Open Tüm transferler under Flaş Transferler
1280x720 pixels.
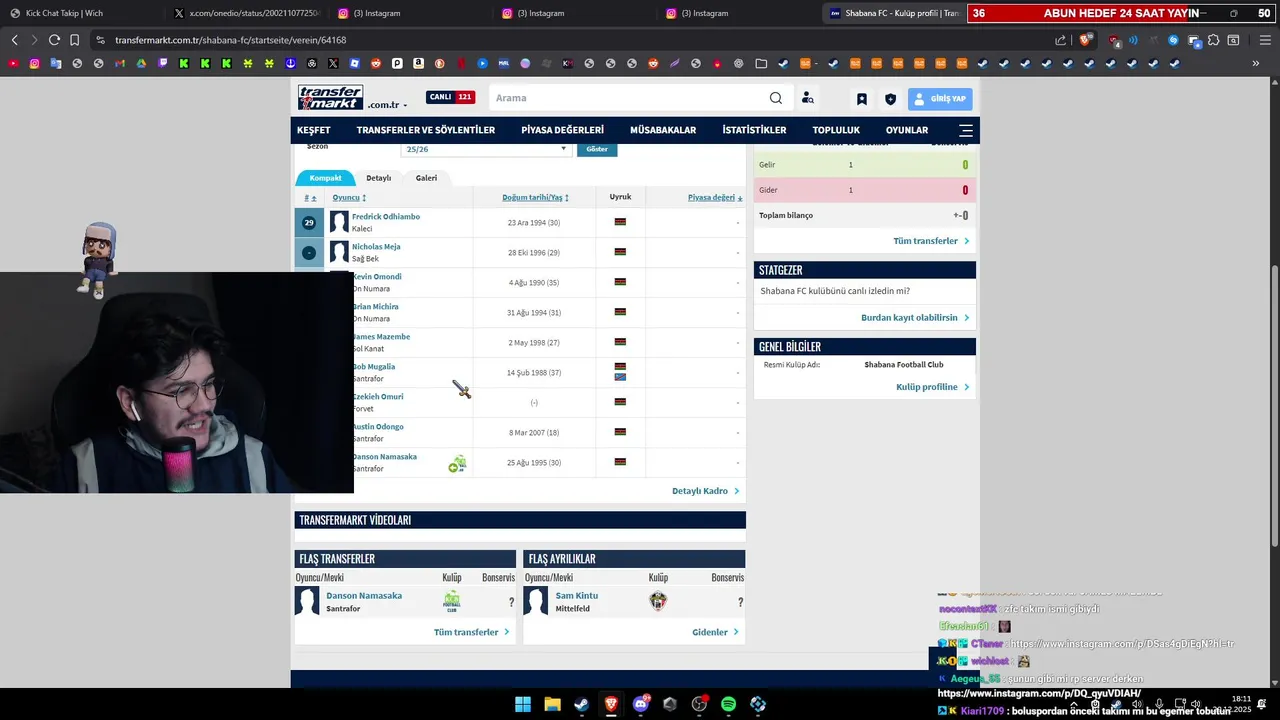(x=471, y=632)
